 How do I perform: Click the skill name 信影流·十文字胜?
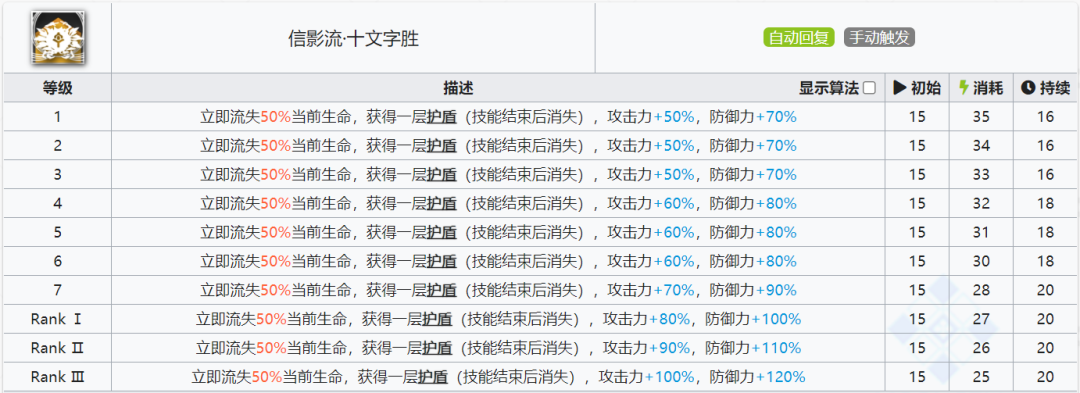point(353,39)
